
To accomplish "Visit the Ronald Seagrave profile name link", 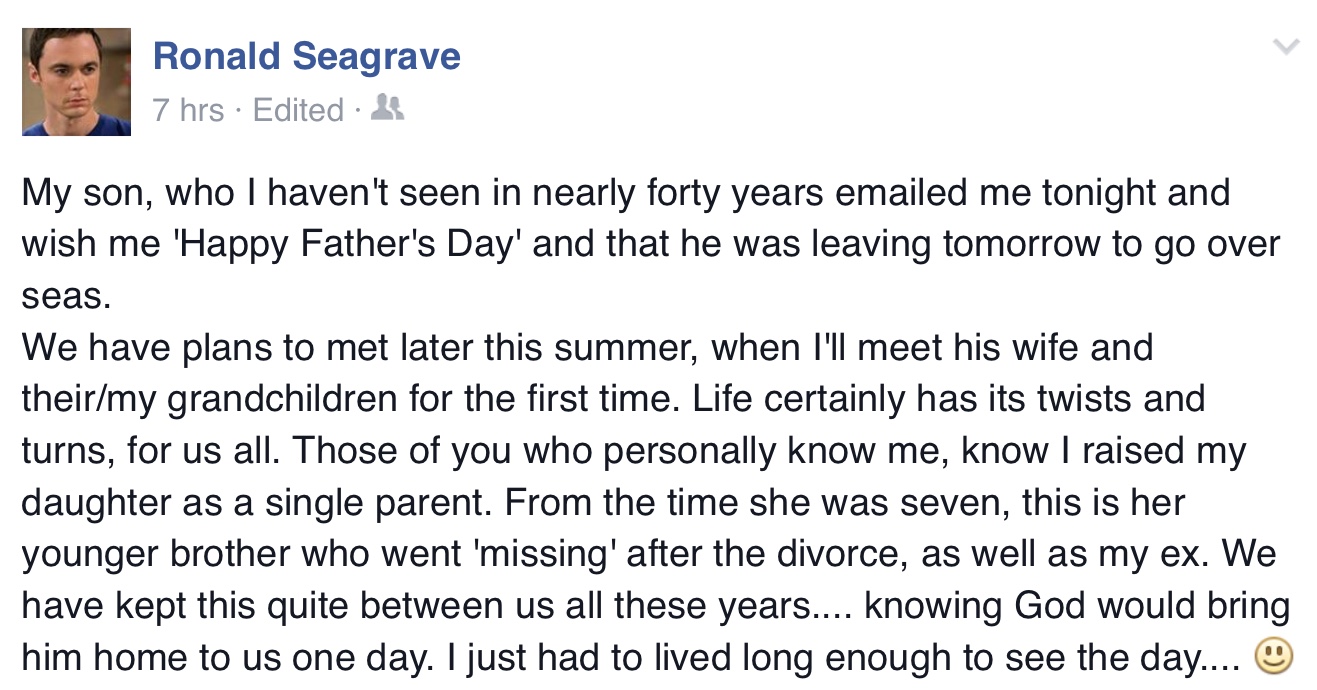I will pyautogui.click(x=307, y=56).
